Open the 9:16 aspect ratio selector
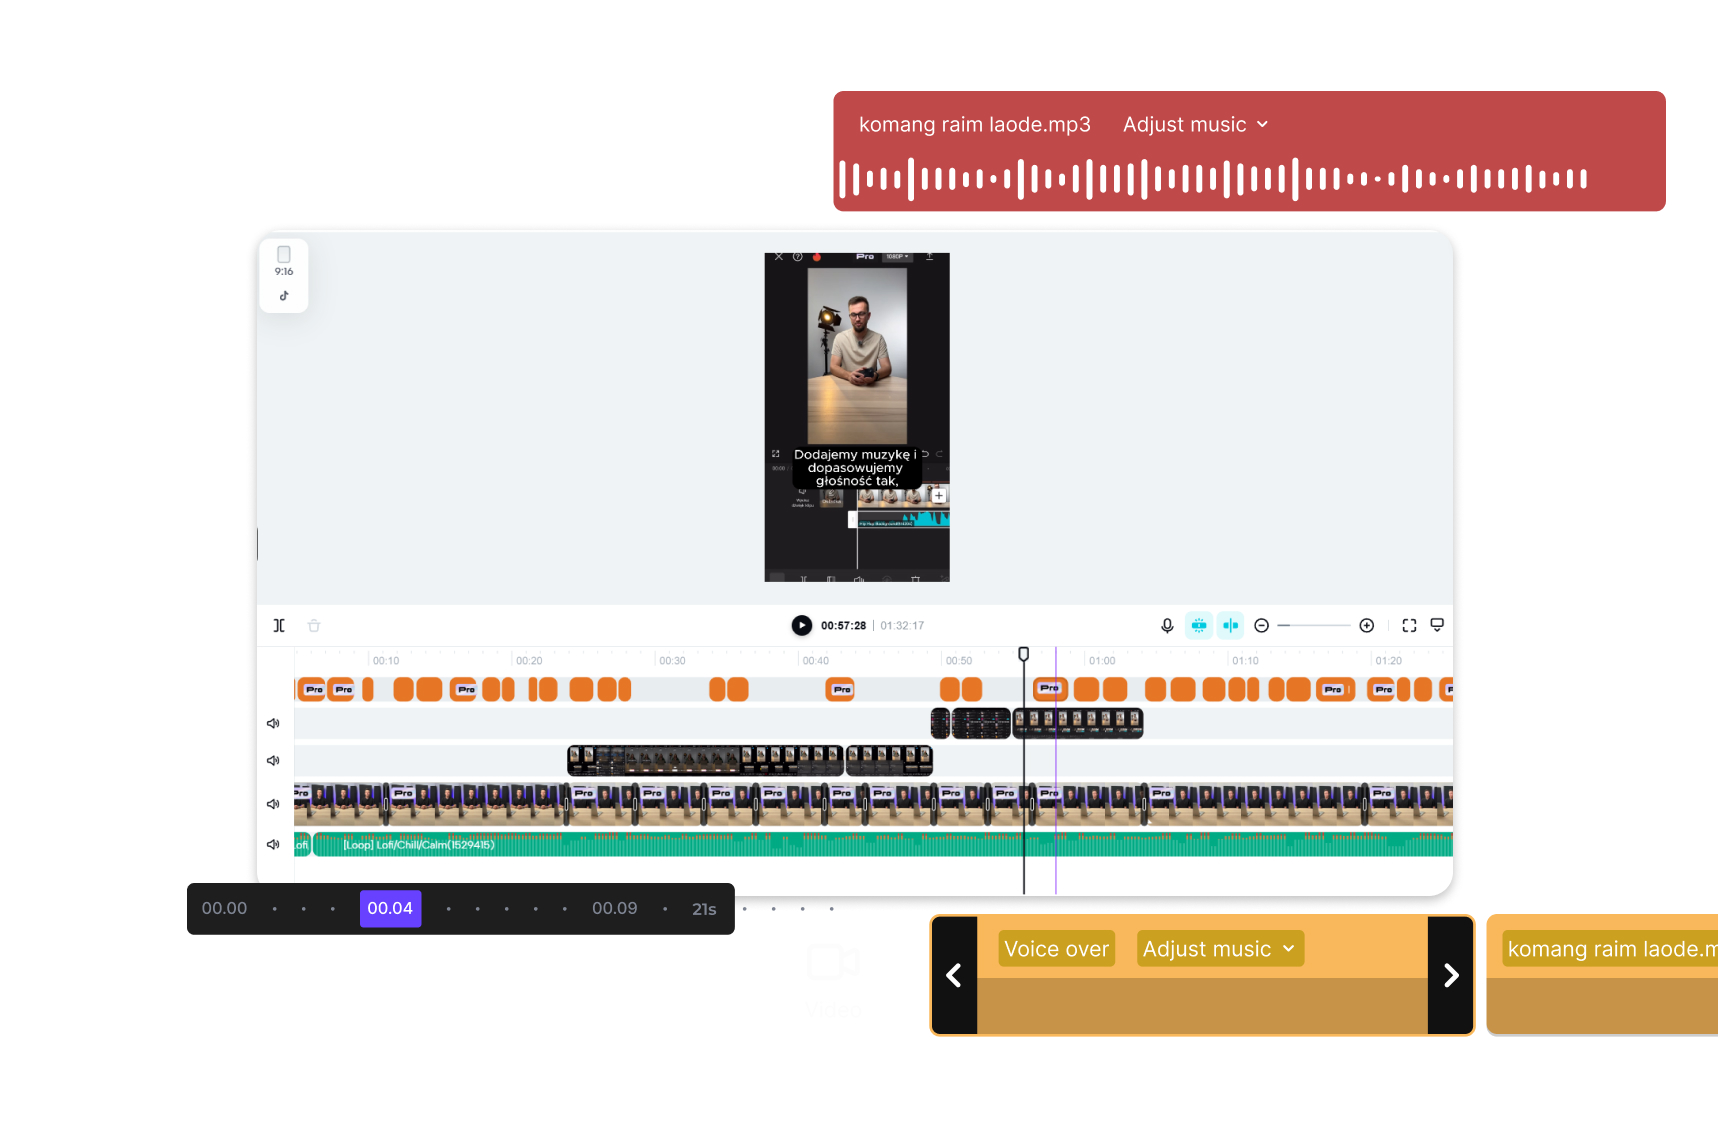This screenshot has width=1718, height=1147. (x=284, y=260)
